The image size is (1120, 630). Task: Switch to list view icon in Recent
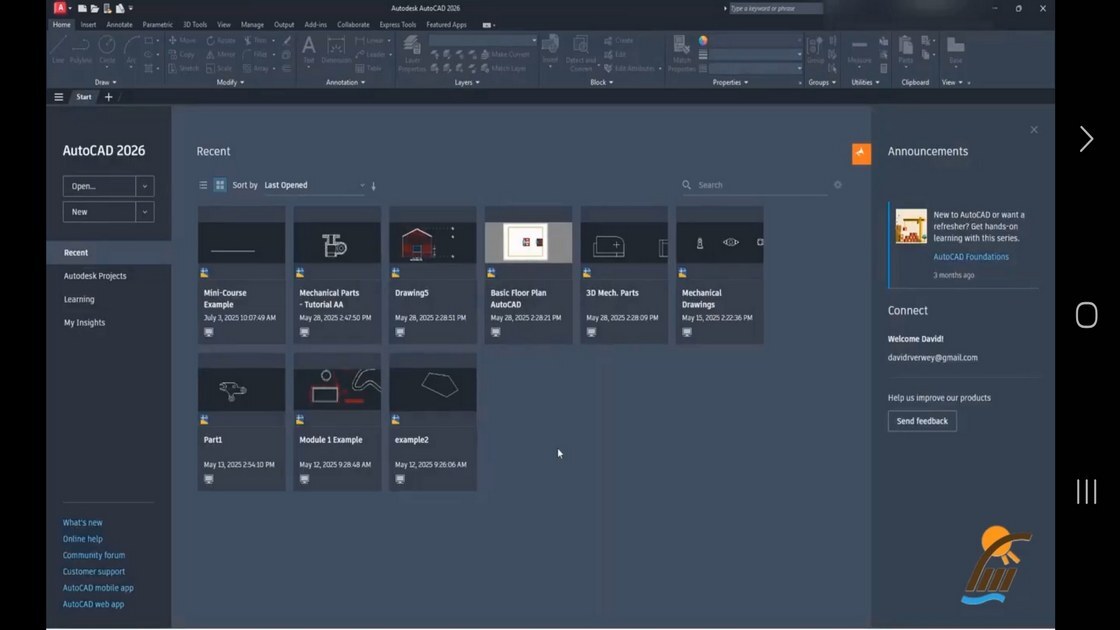coord(204,185)
